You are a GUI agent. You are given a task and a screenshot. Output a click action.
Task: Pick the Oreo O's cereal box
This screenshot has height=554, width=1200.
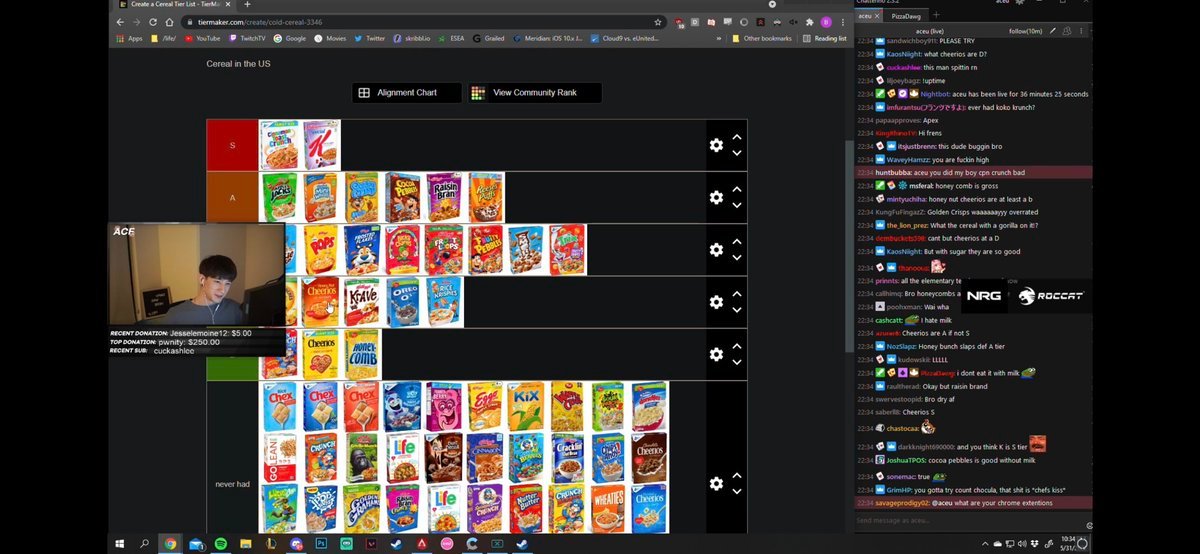coord(402,302)
